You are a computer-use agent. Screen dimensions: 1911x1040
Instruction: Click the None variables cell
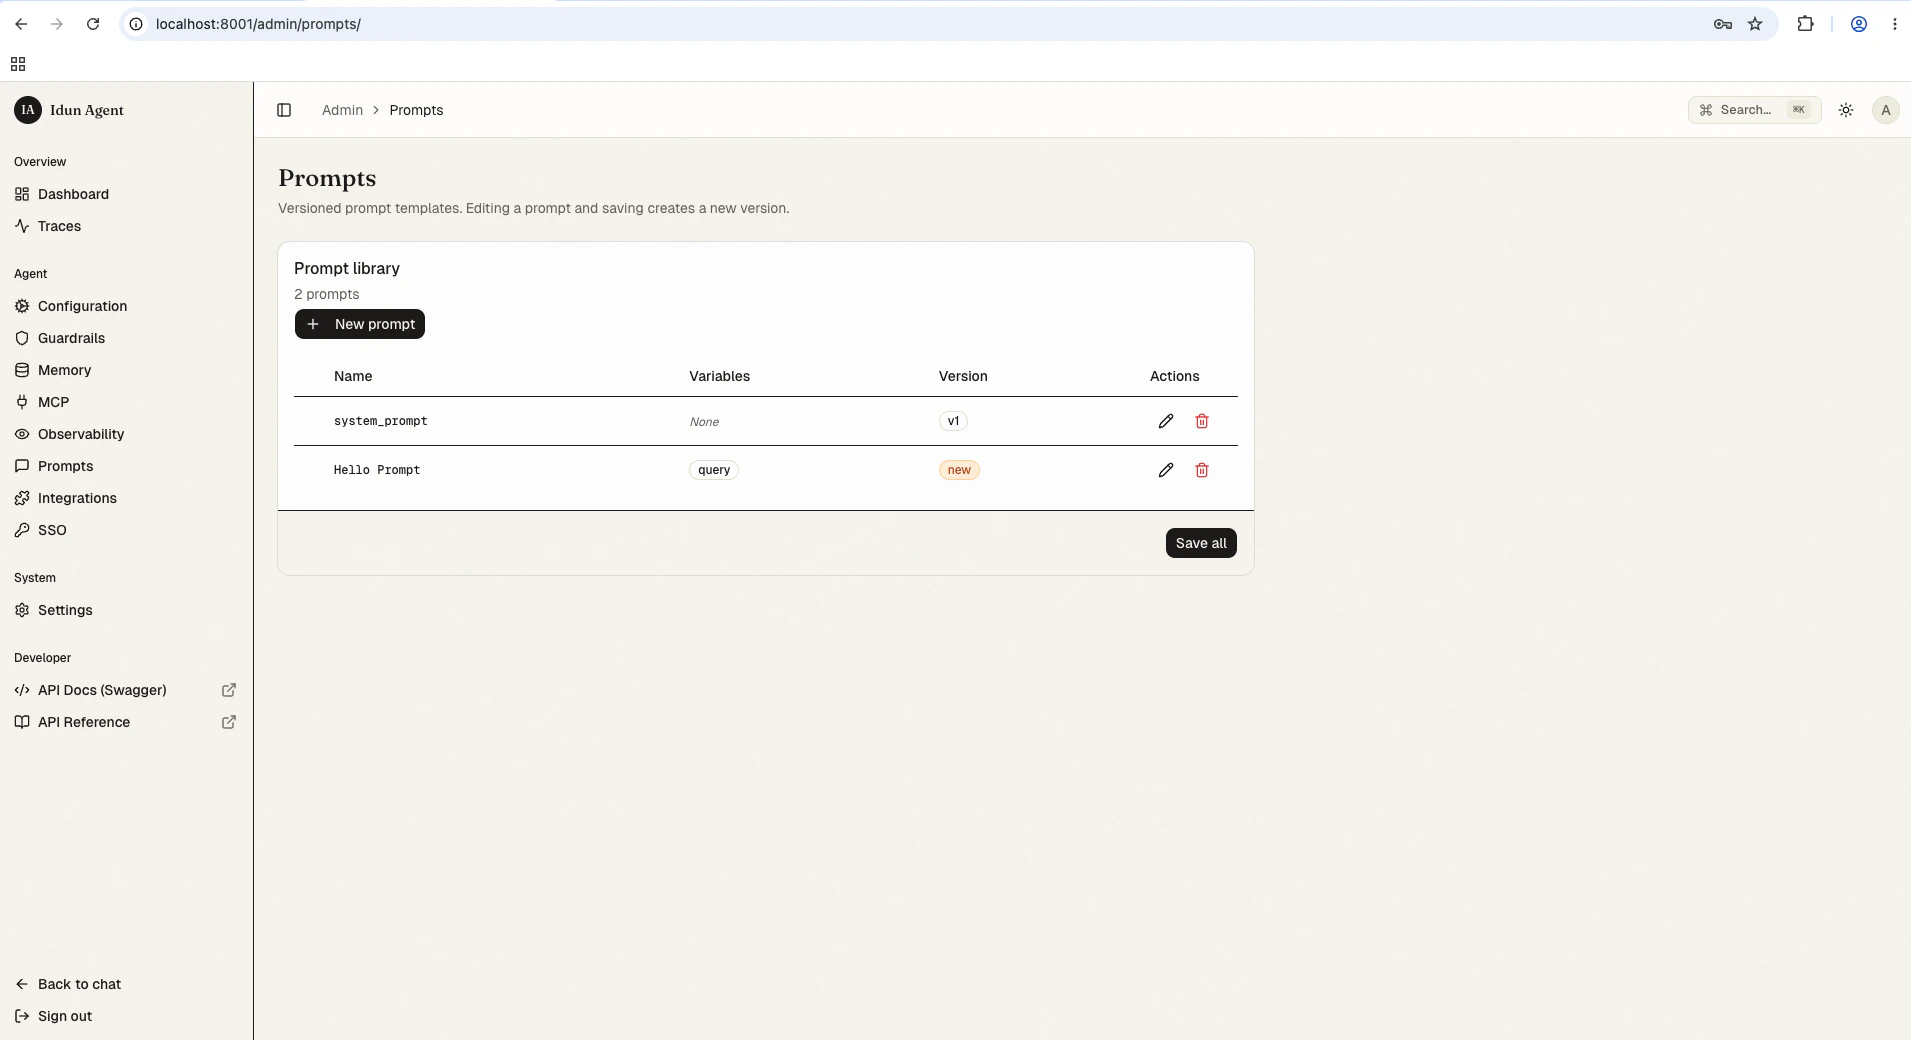click(704, 422)
